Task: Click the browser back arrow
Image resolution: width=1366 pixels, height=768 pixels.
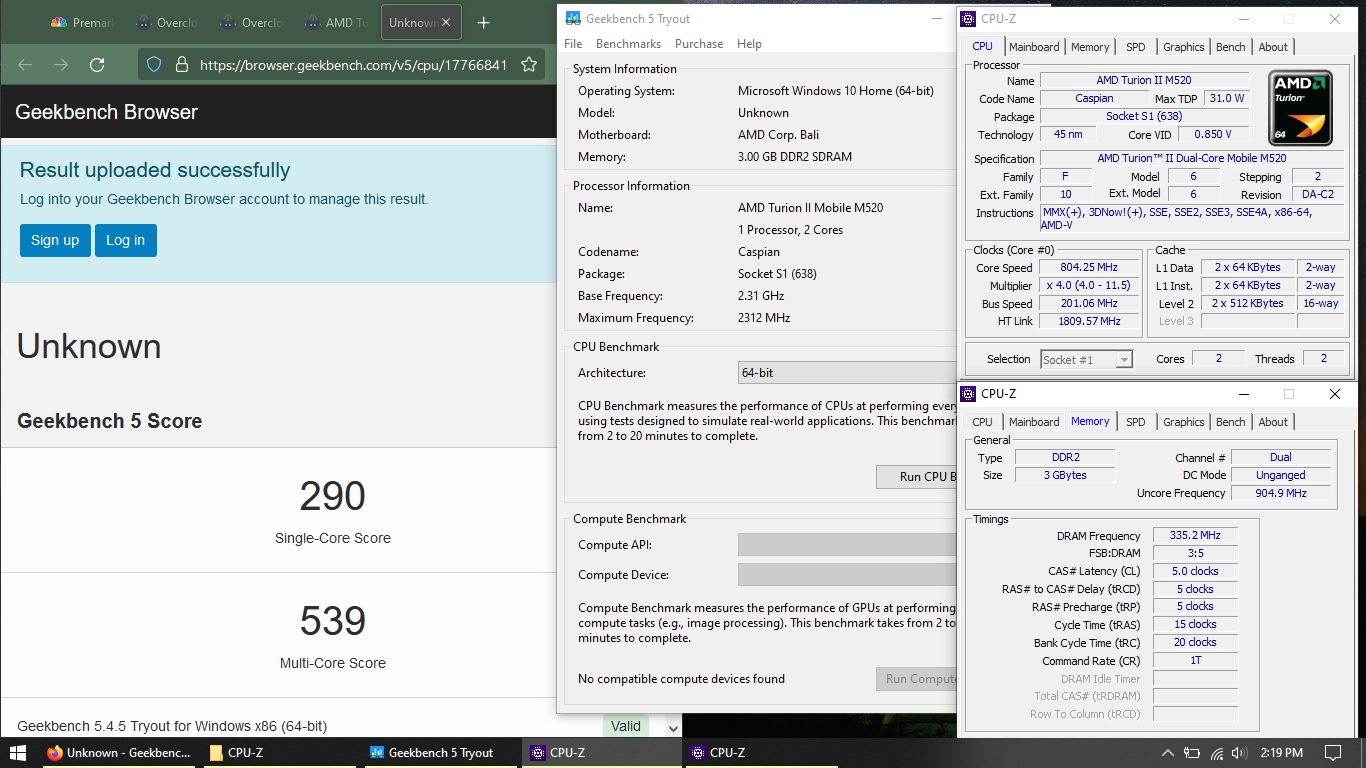Action: 25,65
